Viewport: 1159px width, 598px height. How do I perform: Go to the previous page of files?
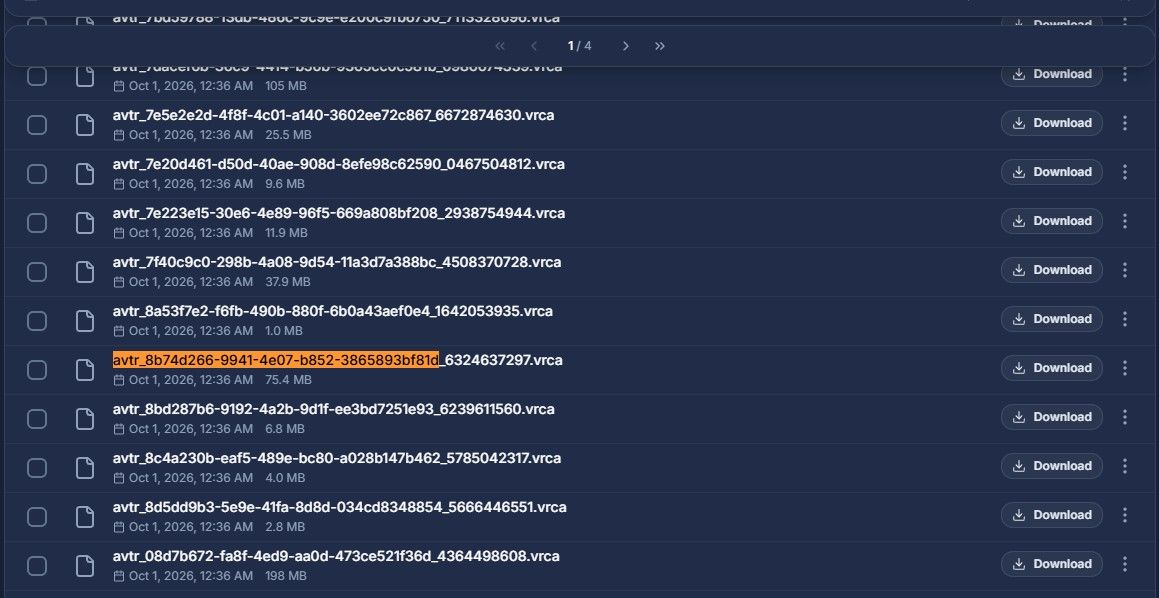point(534,46)
